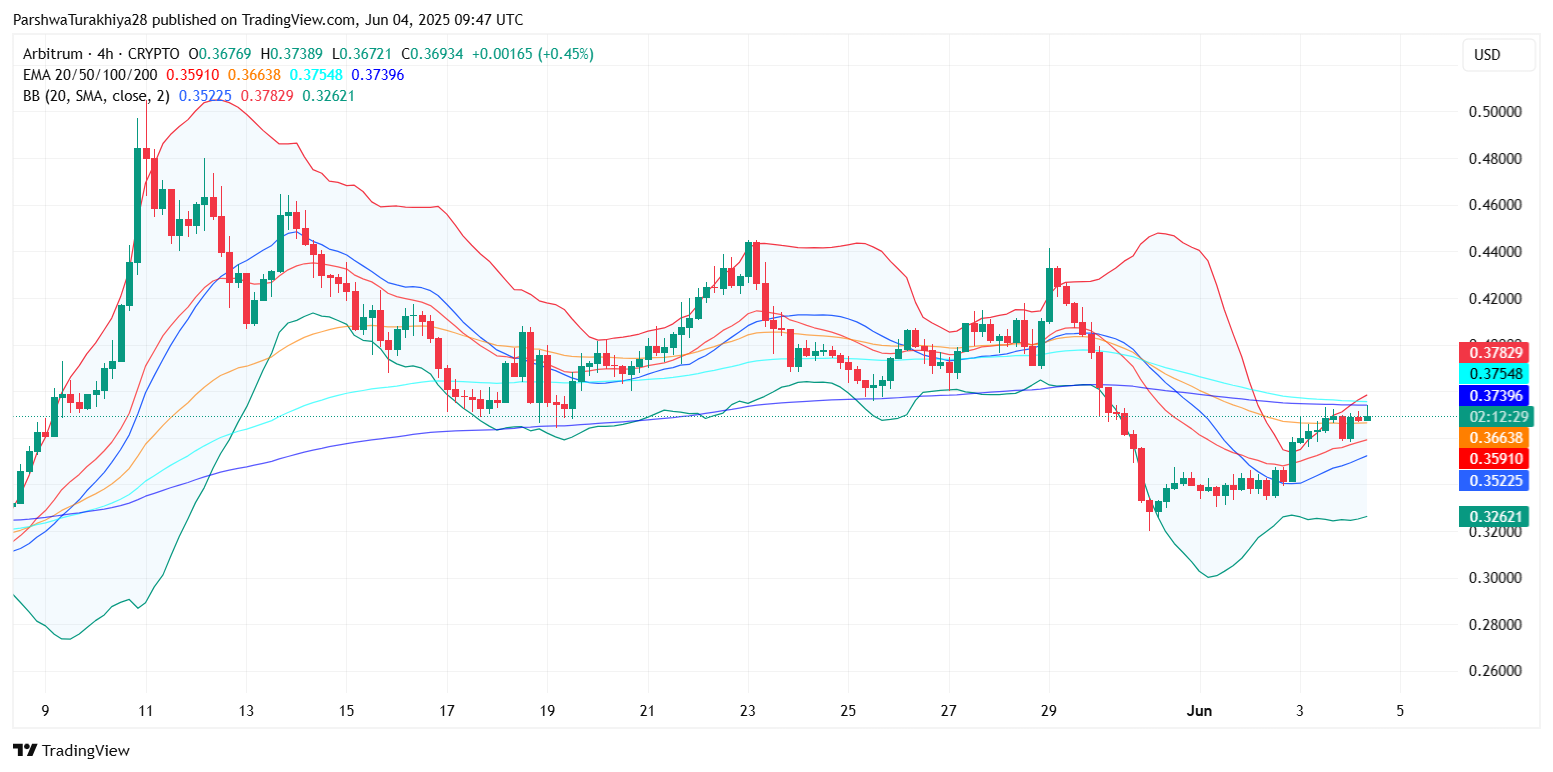Click the TradingView logo icon

25,750
